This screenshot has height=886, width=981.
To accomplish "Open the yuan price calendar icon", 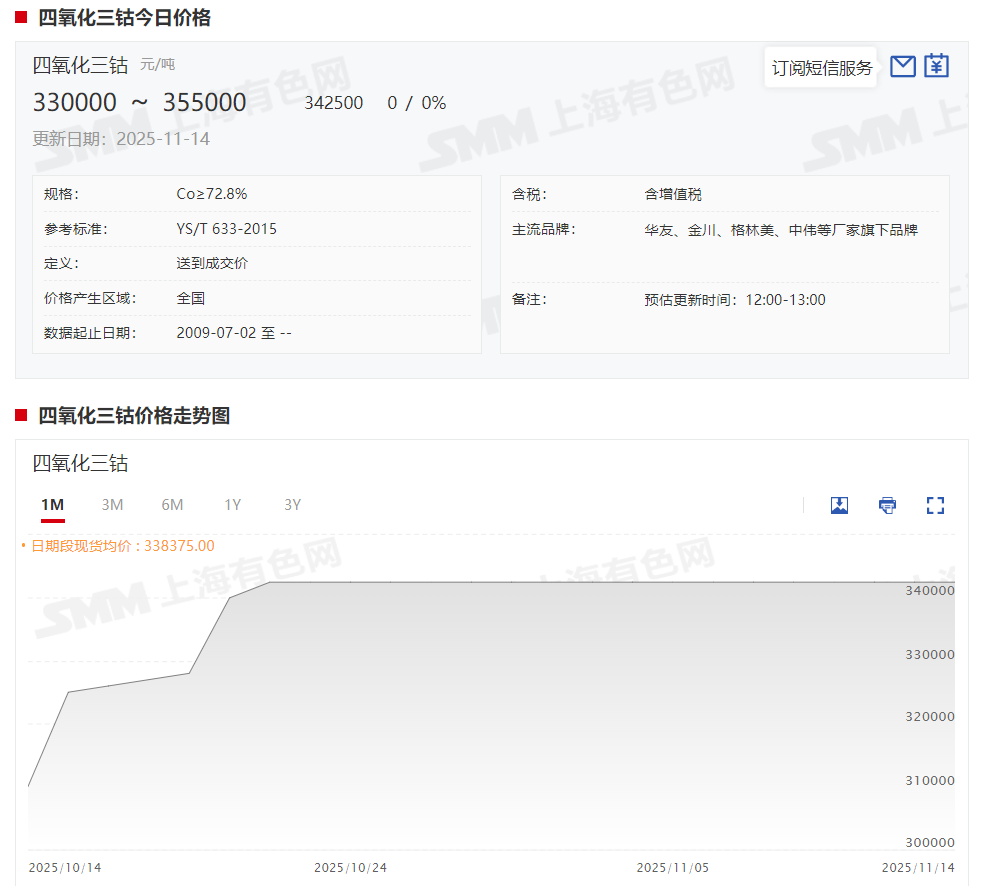I will coord(936,67).
